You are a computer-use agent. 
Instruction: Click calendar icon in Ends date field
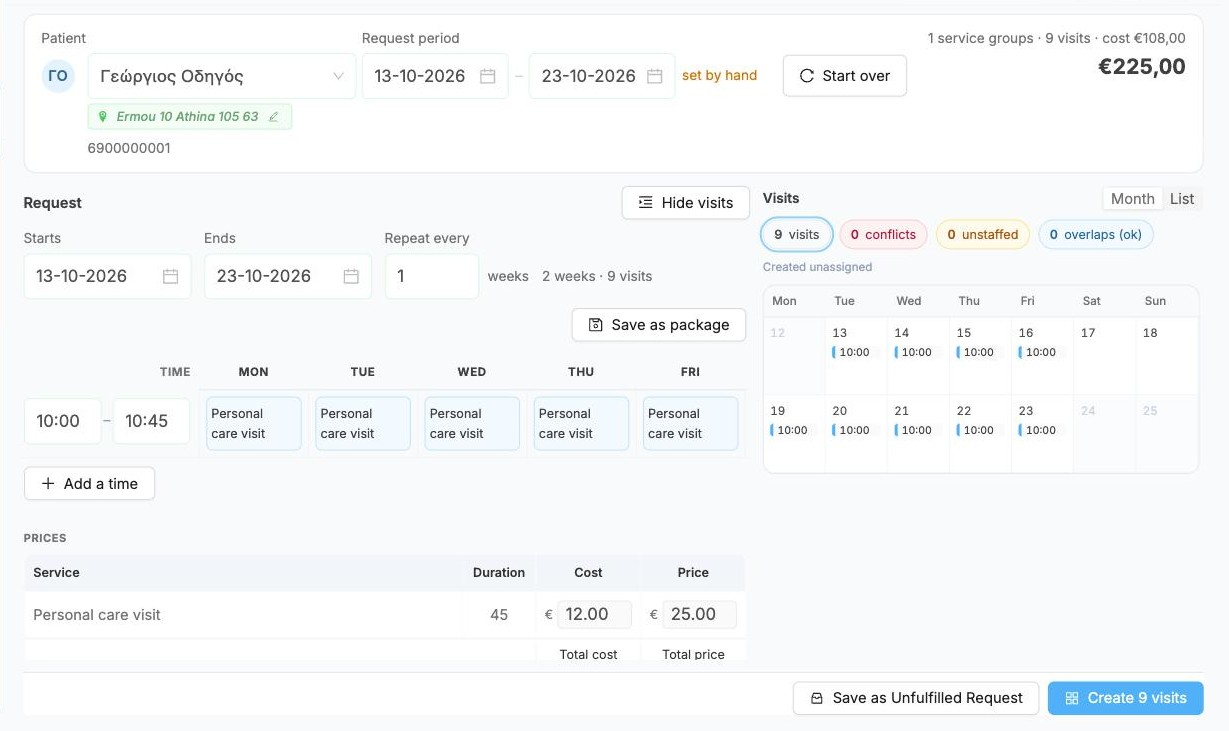tap(351, 276)
